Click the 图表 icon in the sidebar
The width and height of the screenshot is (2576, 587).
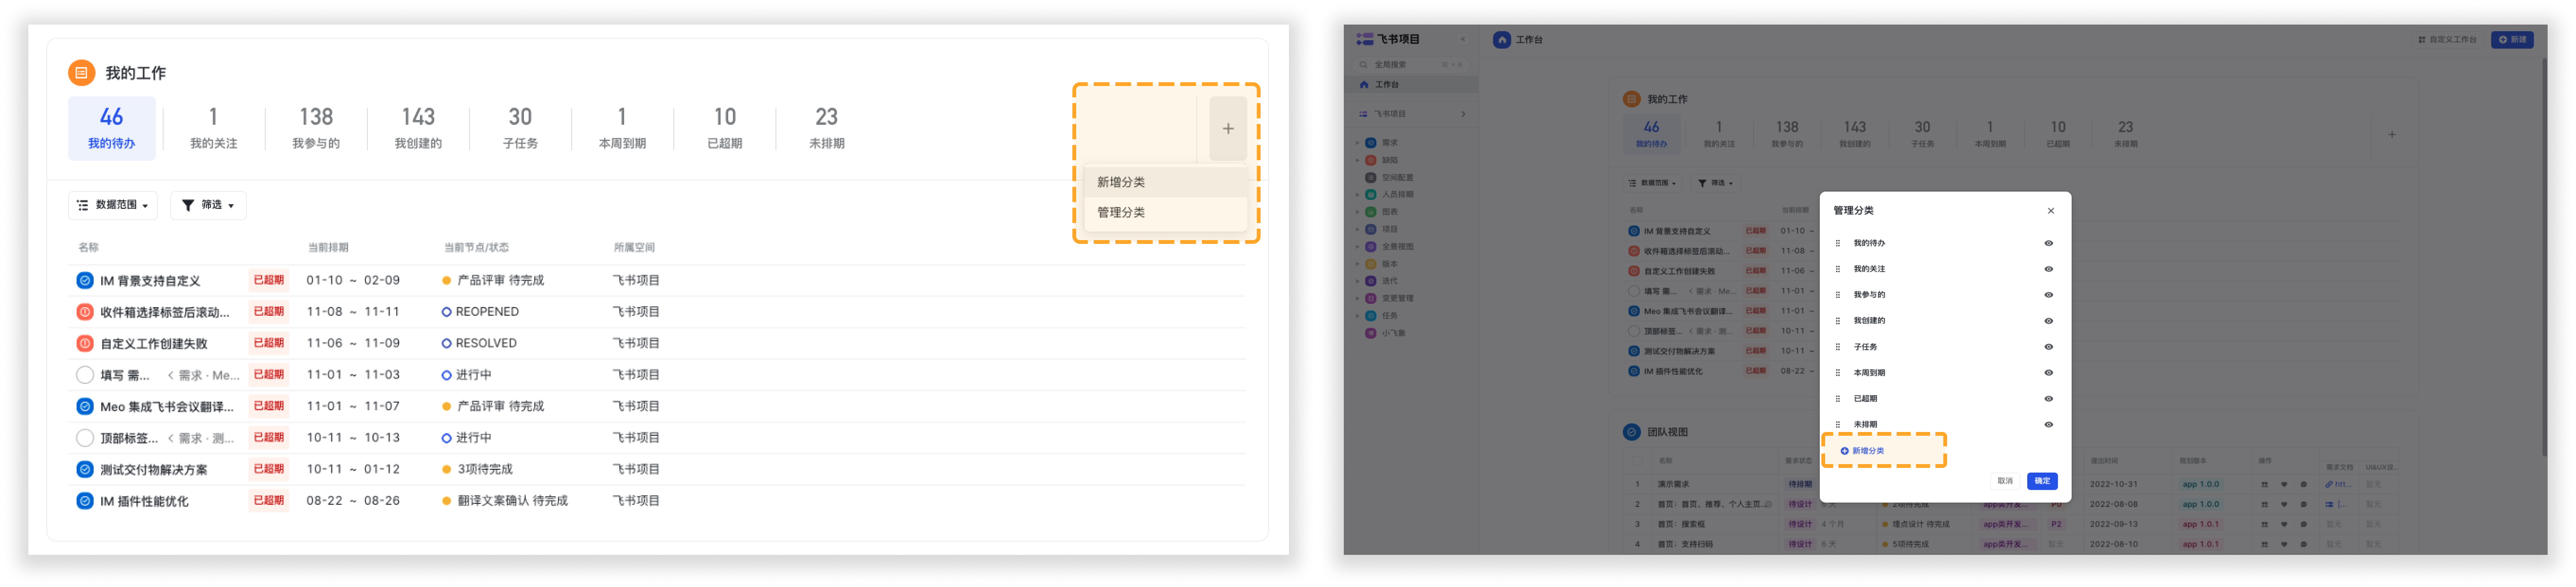click(x=1371, y=212)
